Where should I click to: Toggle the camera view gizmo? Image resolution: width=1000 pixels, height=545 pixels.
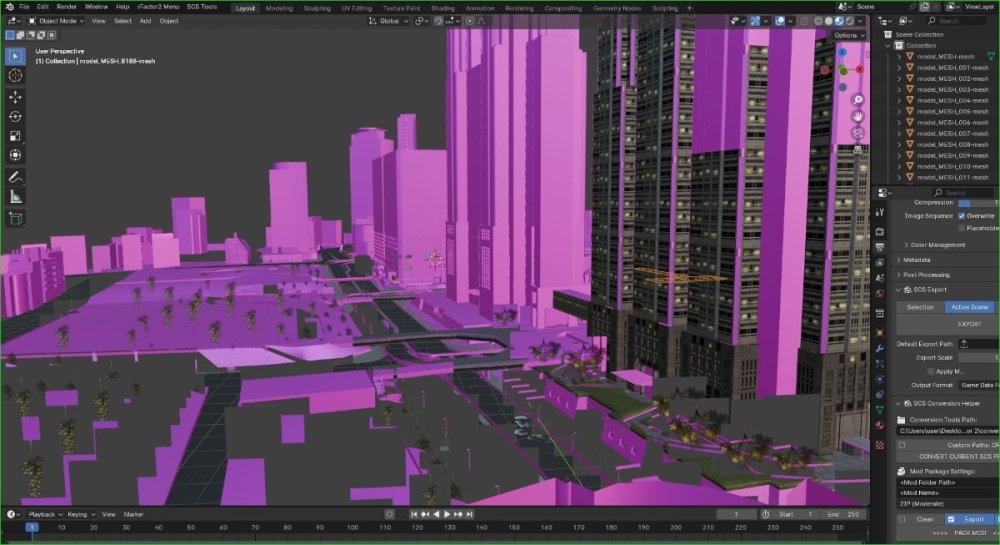click(858, 133)
